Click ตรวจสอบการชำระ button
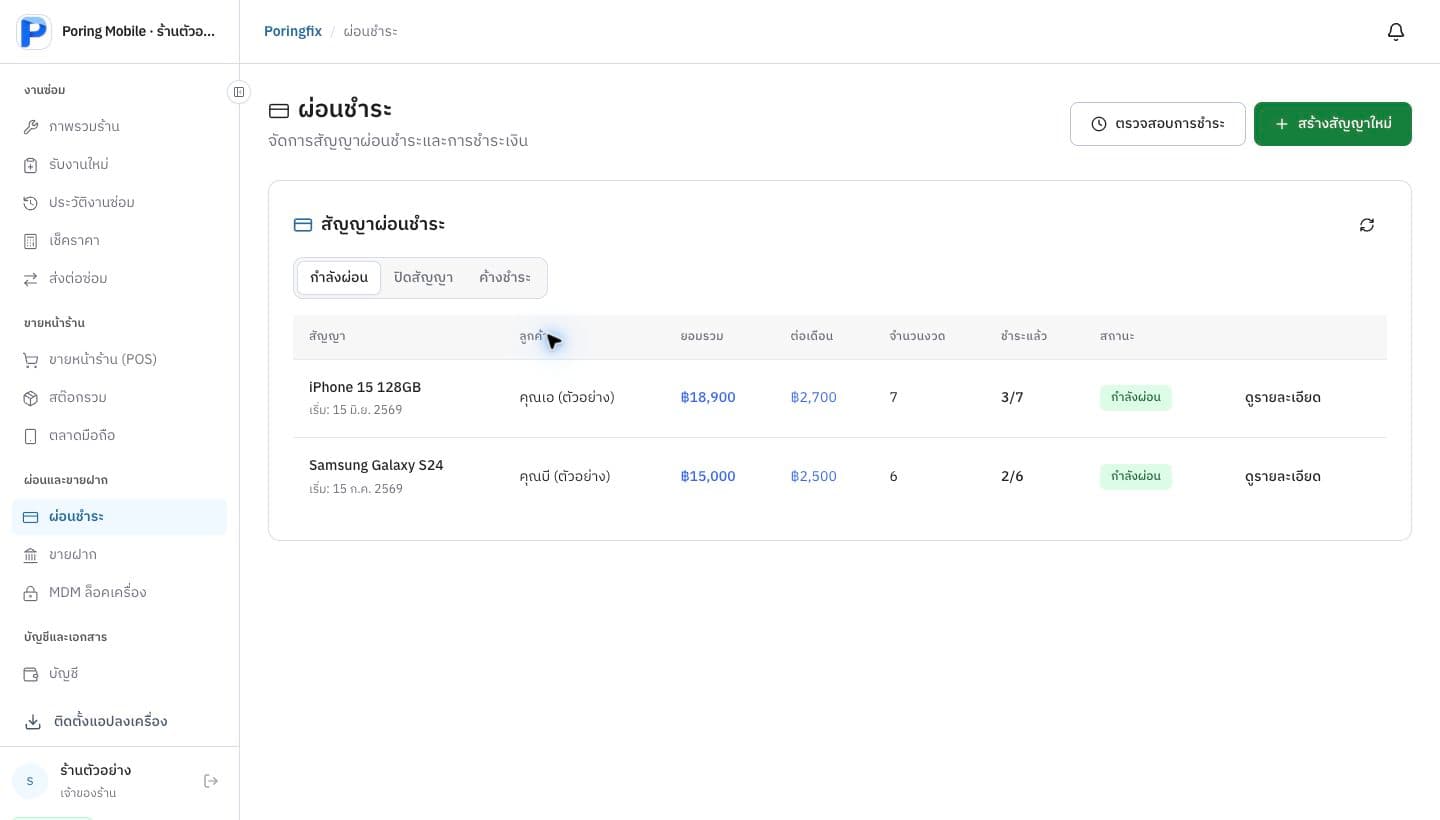 coord(1158,124)
